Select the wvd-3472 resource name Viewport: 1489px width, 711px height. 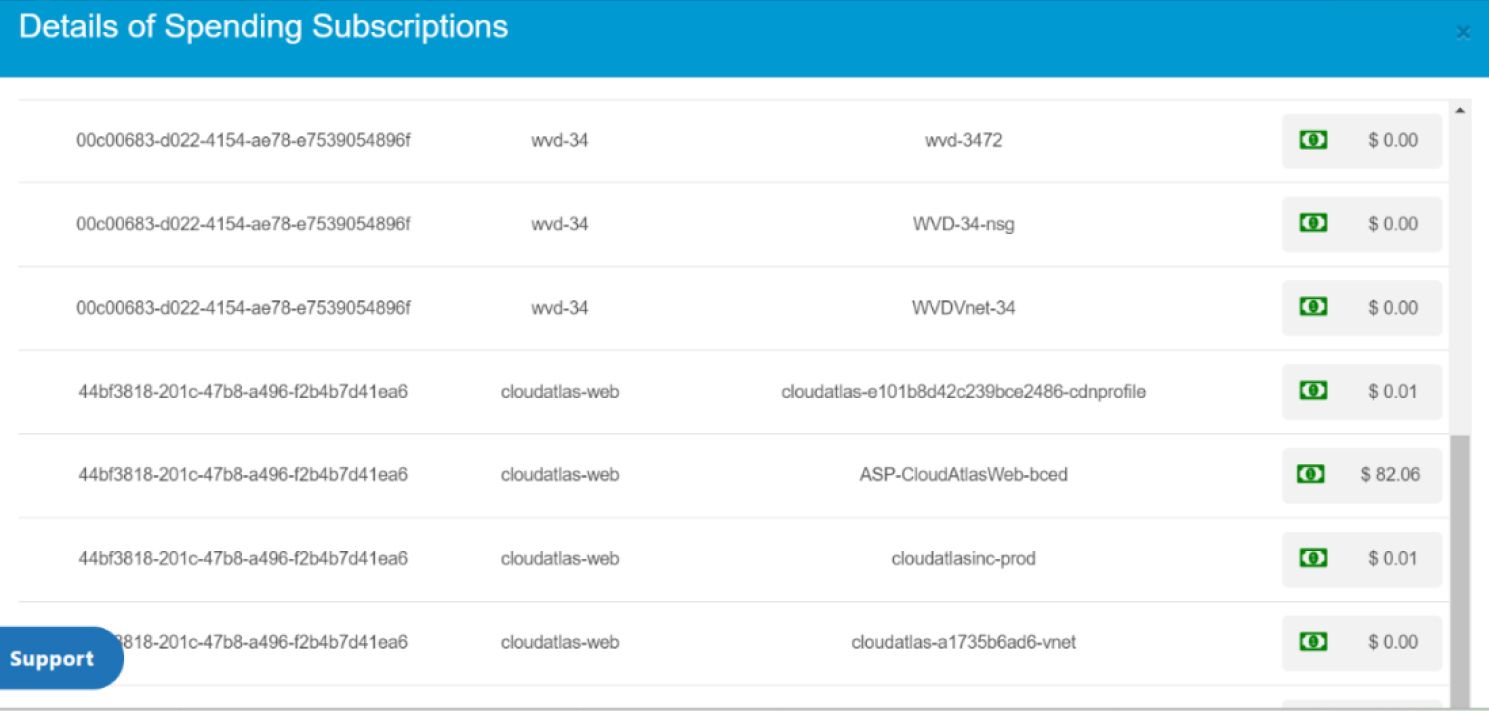tap(963, 141)
